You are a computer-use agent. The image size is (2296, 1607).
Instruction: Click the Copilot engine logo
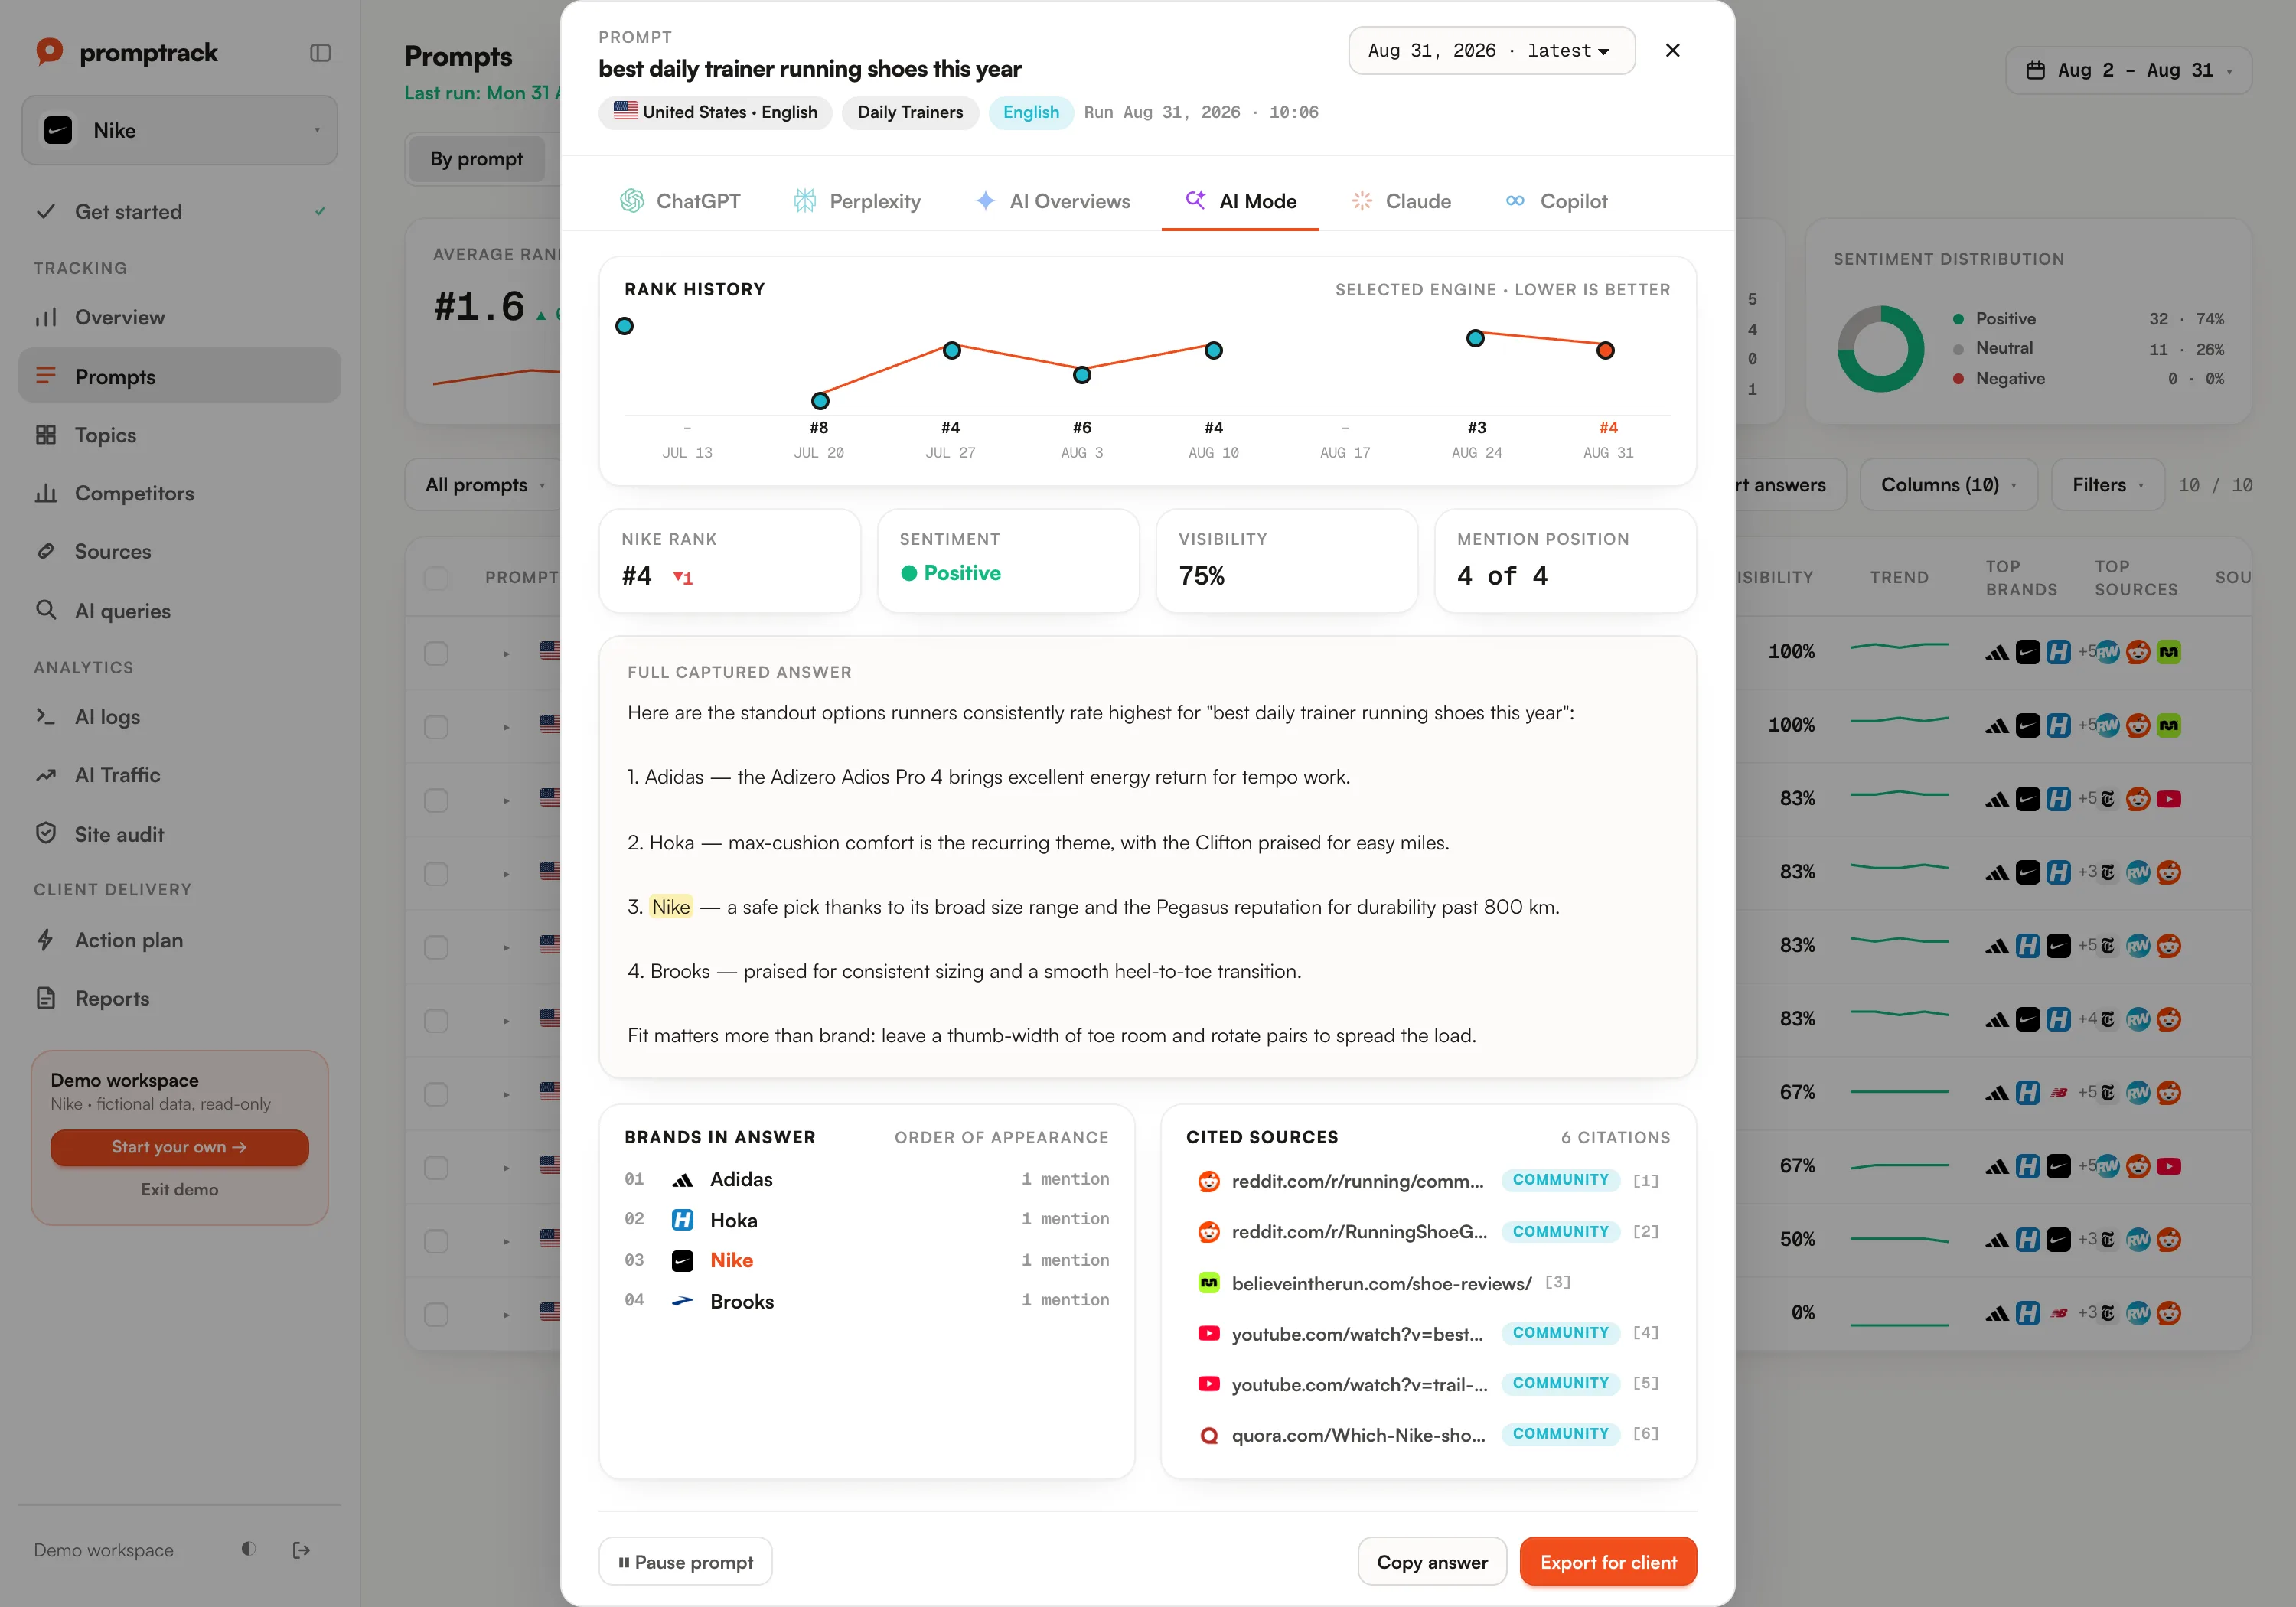(x=1515, y=201)
